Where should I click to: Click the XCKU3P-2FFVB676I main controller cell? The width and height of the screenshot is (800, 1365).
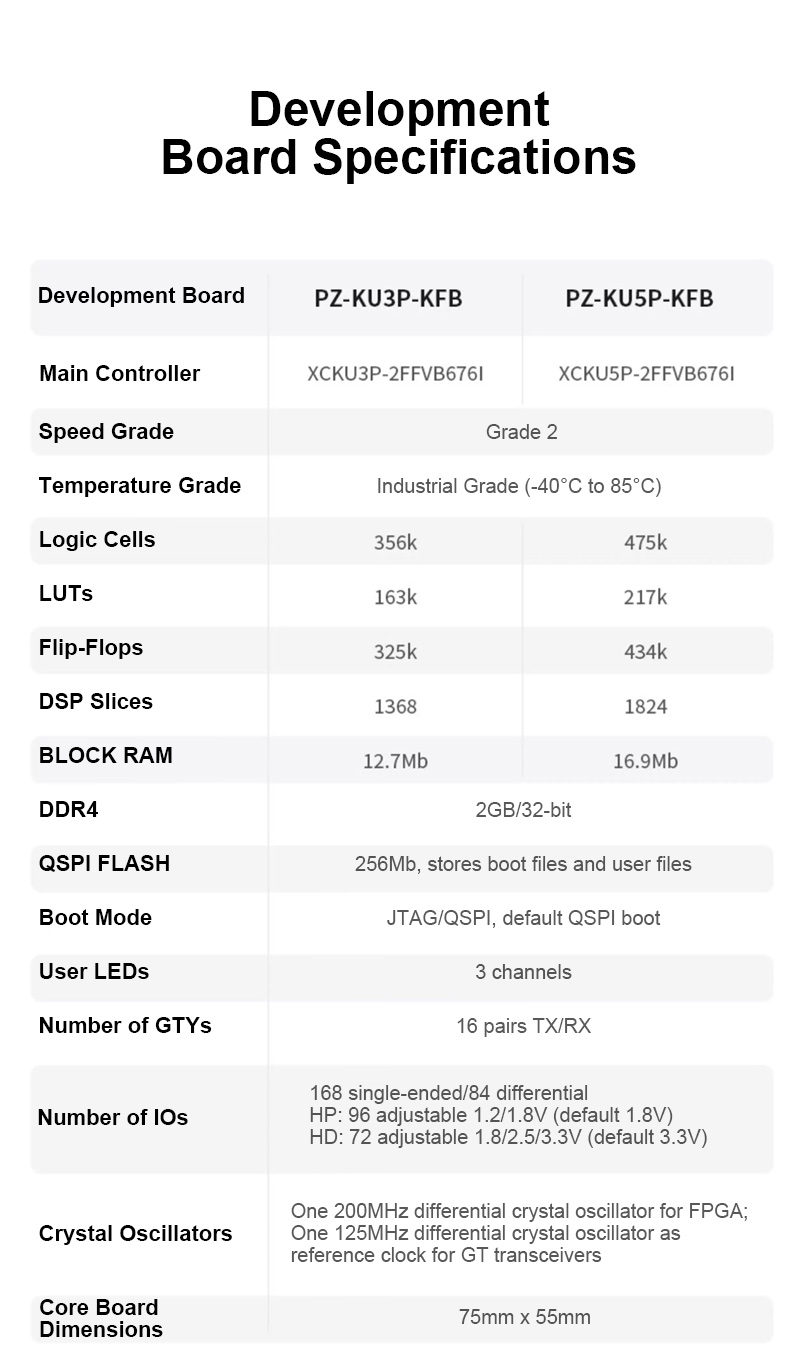tap(395, 374)
